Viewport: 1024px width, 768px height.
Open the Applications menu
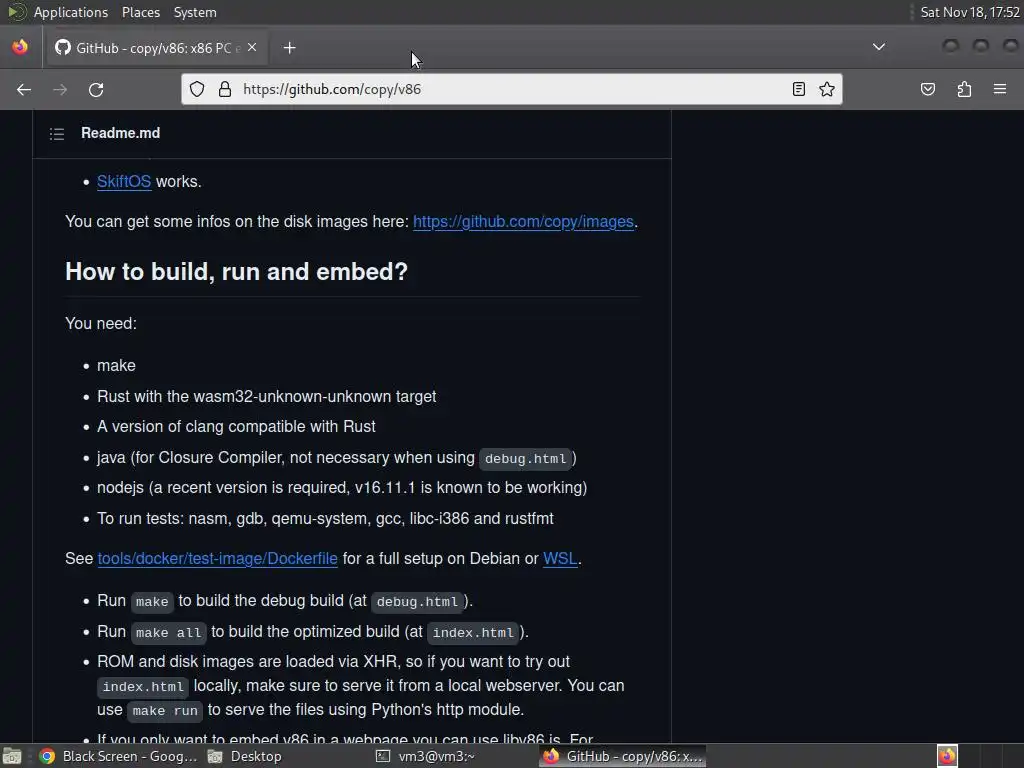pyautogui.click(x=71, y=12)
